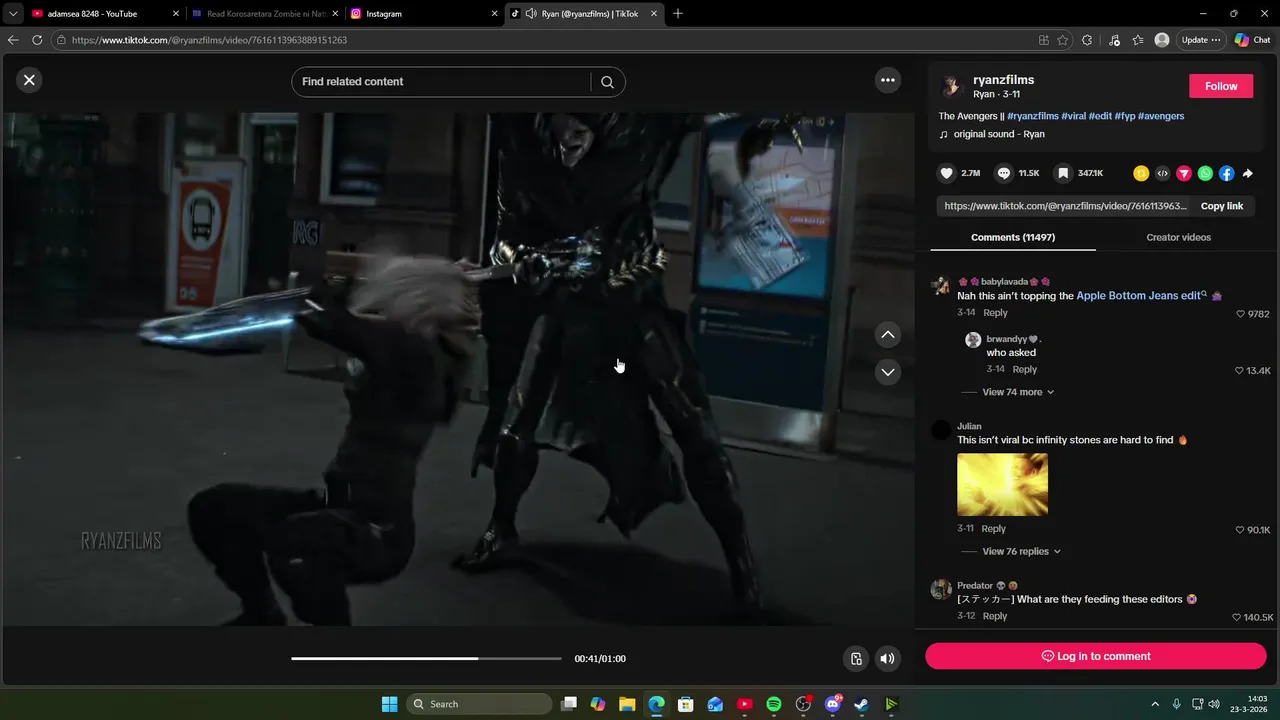1280x720 pixels.
Task: Close the TikTok video viewer
Action: click(x=29, y=80)
